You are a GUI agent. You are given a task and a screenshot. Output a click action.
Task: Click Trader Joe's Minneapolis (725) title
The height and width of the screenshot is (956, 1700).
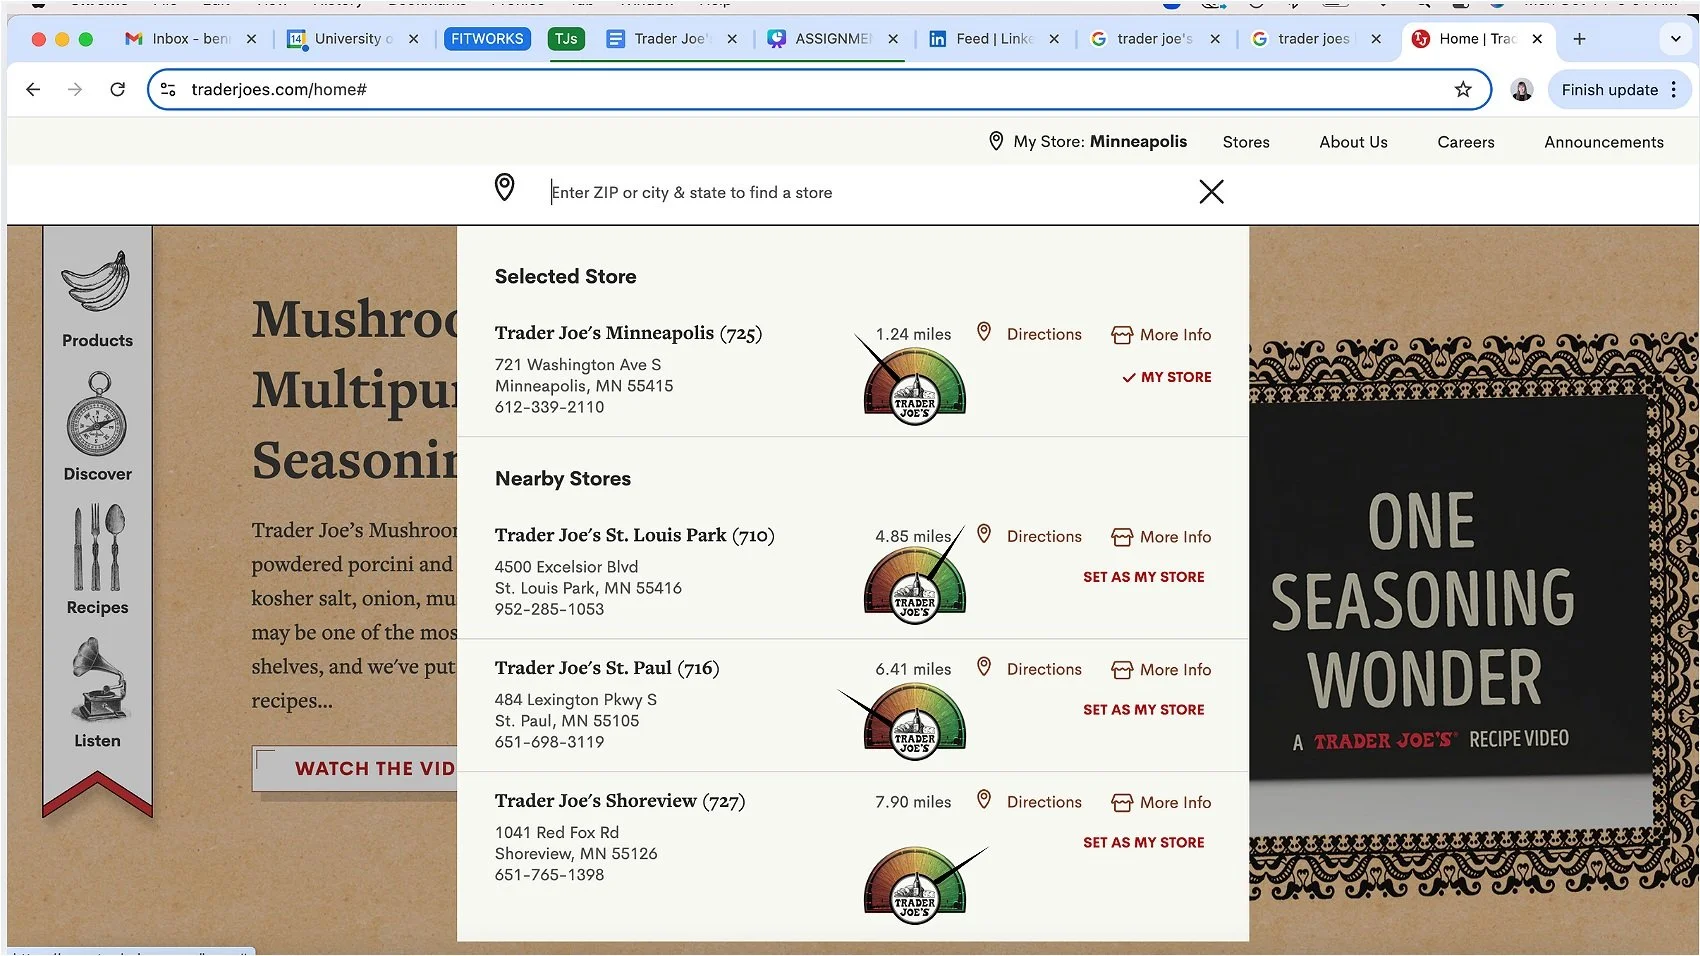(628, 333)
